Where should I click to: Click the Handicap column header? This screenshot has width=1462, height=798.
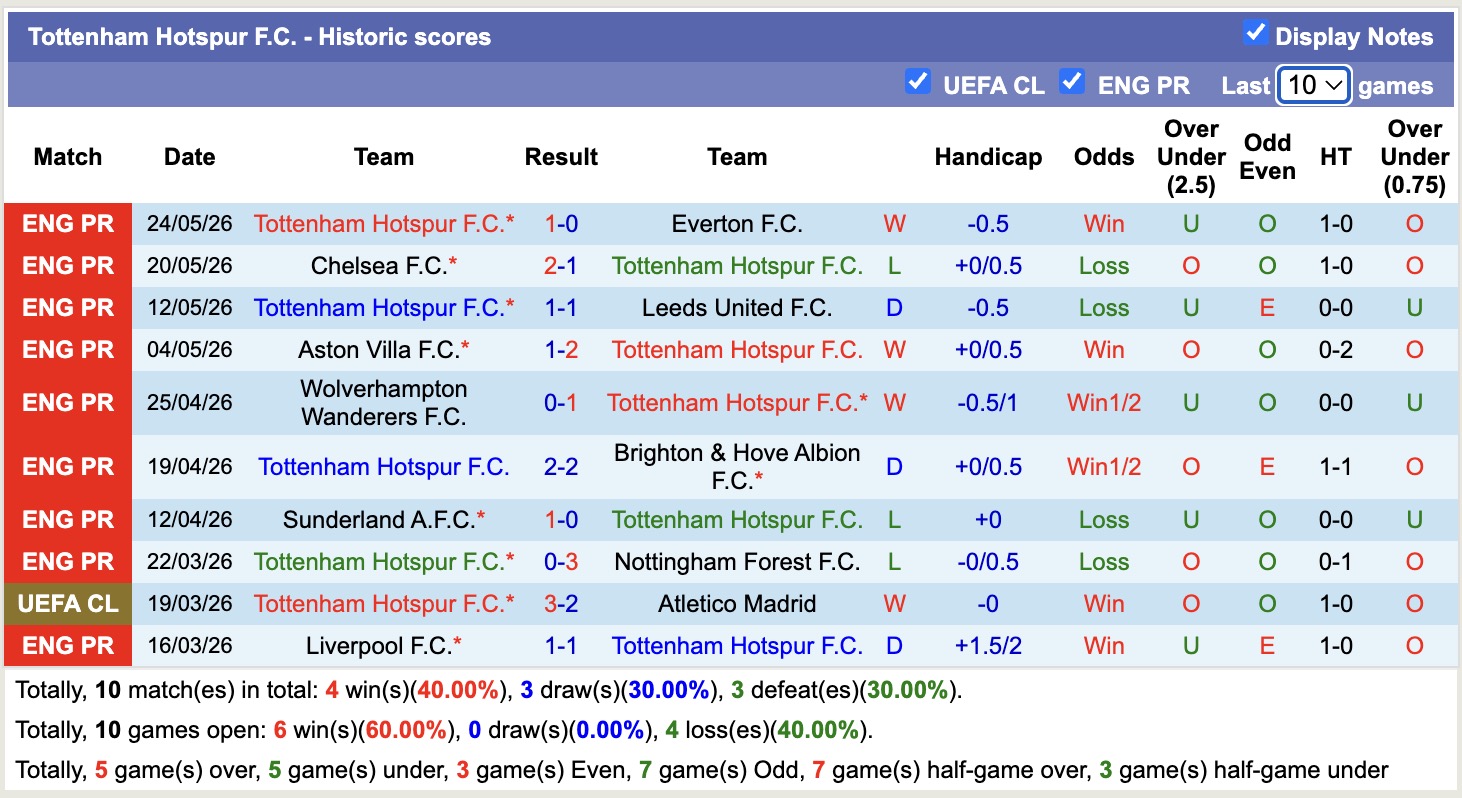(988, 157)
